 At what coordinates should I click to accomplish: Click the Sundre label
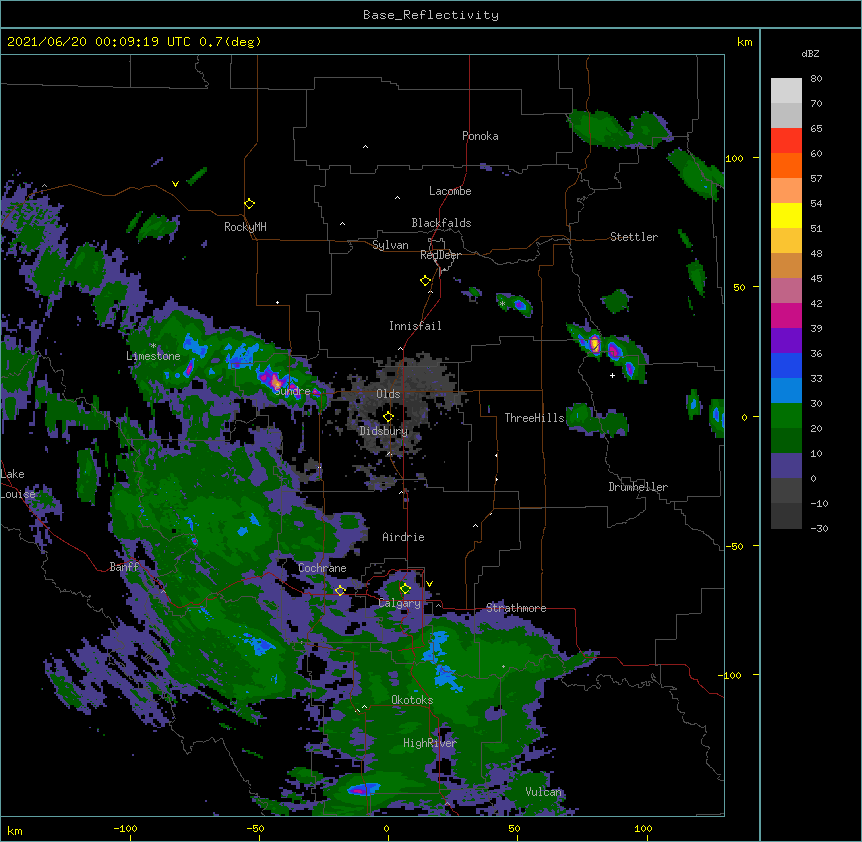[x=292, y=391]
